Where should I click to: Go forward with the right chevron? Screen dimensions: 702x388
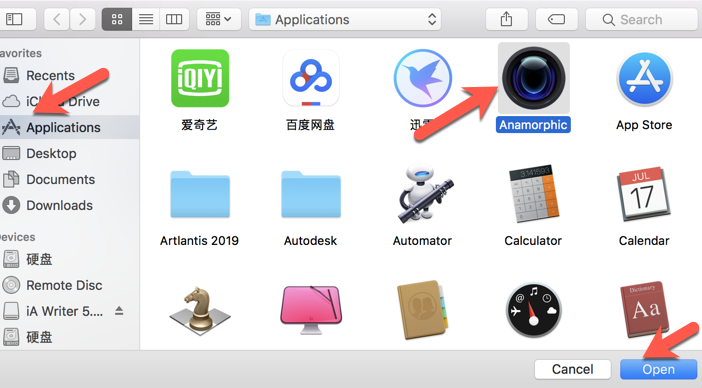pos(82,19)
